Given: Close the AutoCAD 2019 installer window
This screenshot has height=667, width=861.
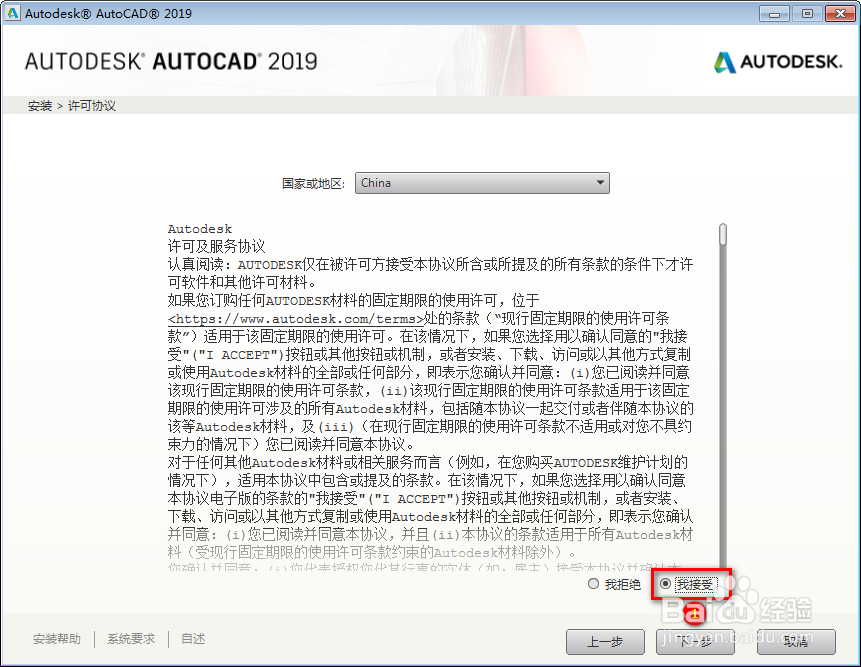Looking at the screenshot, I should click(x=840, y=14).
